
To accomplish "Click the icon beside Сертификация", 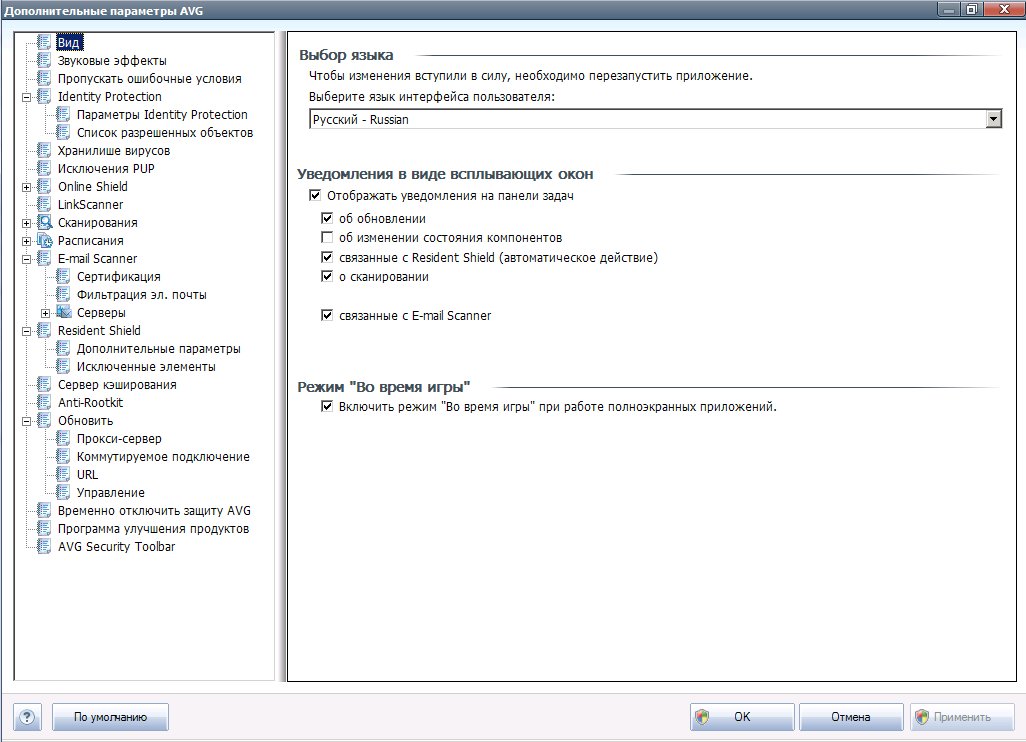I will [x=63, y=276].
